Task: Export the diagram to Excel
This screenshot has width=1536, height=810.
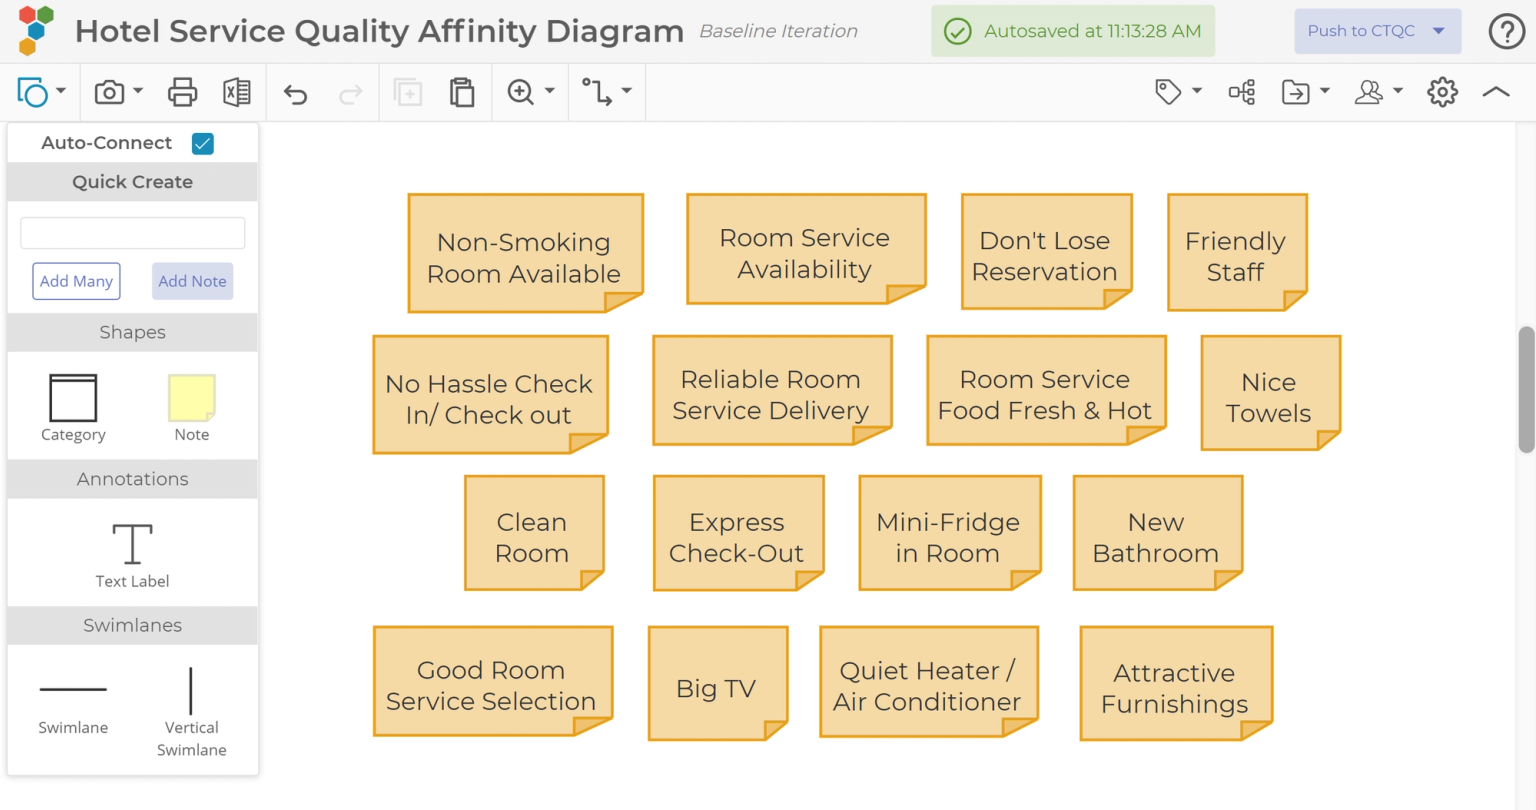Action: (236, 91)
